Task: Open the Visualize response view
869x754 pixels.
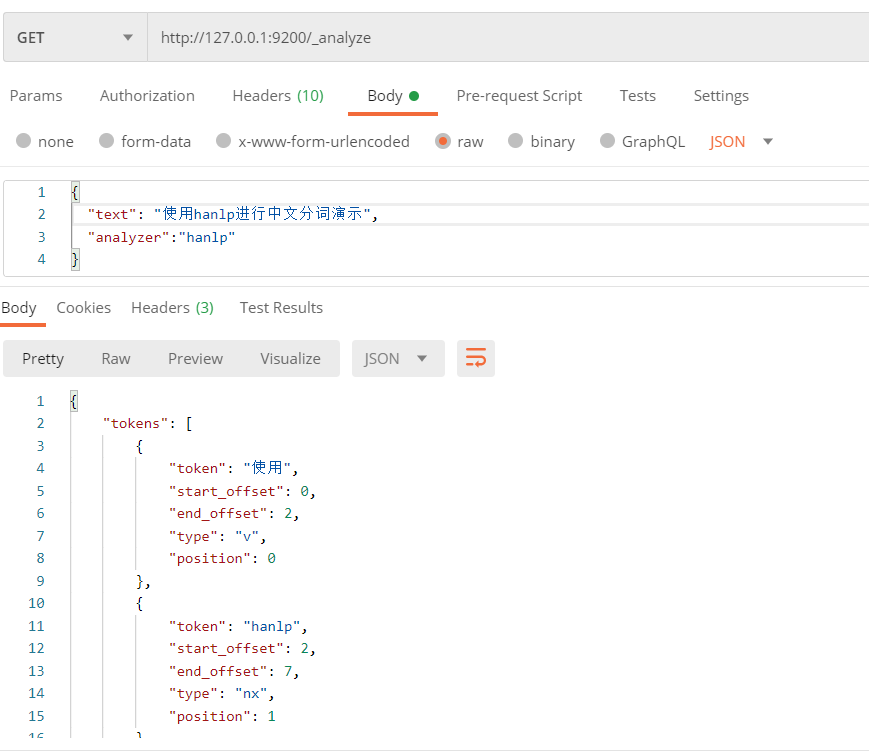Action: click(290, 358)
